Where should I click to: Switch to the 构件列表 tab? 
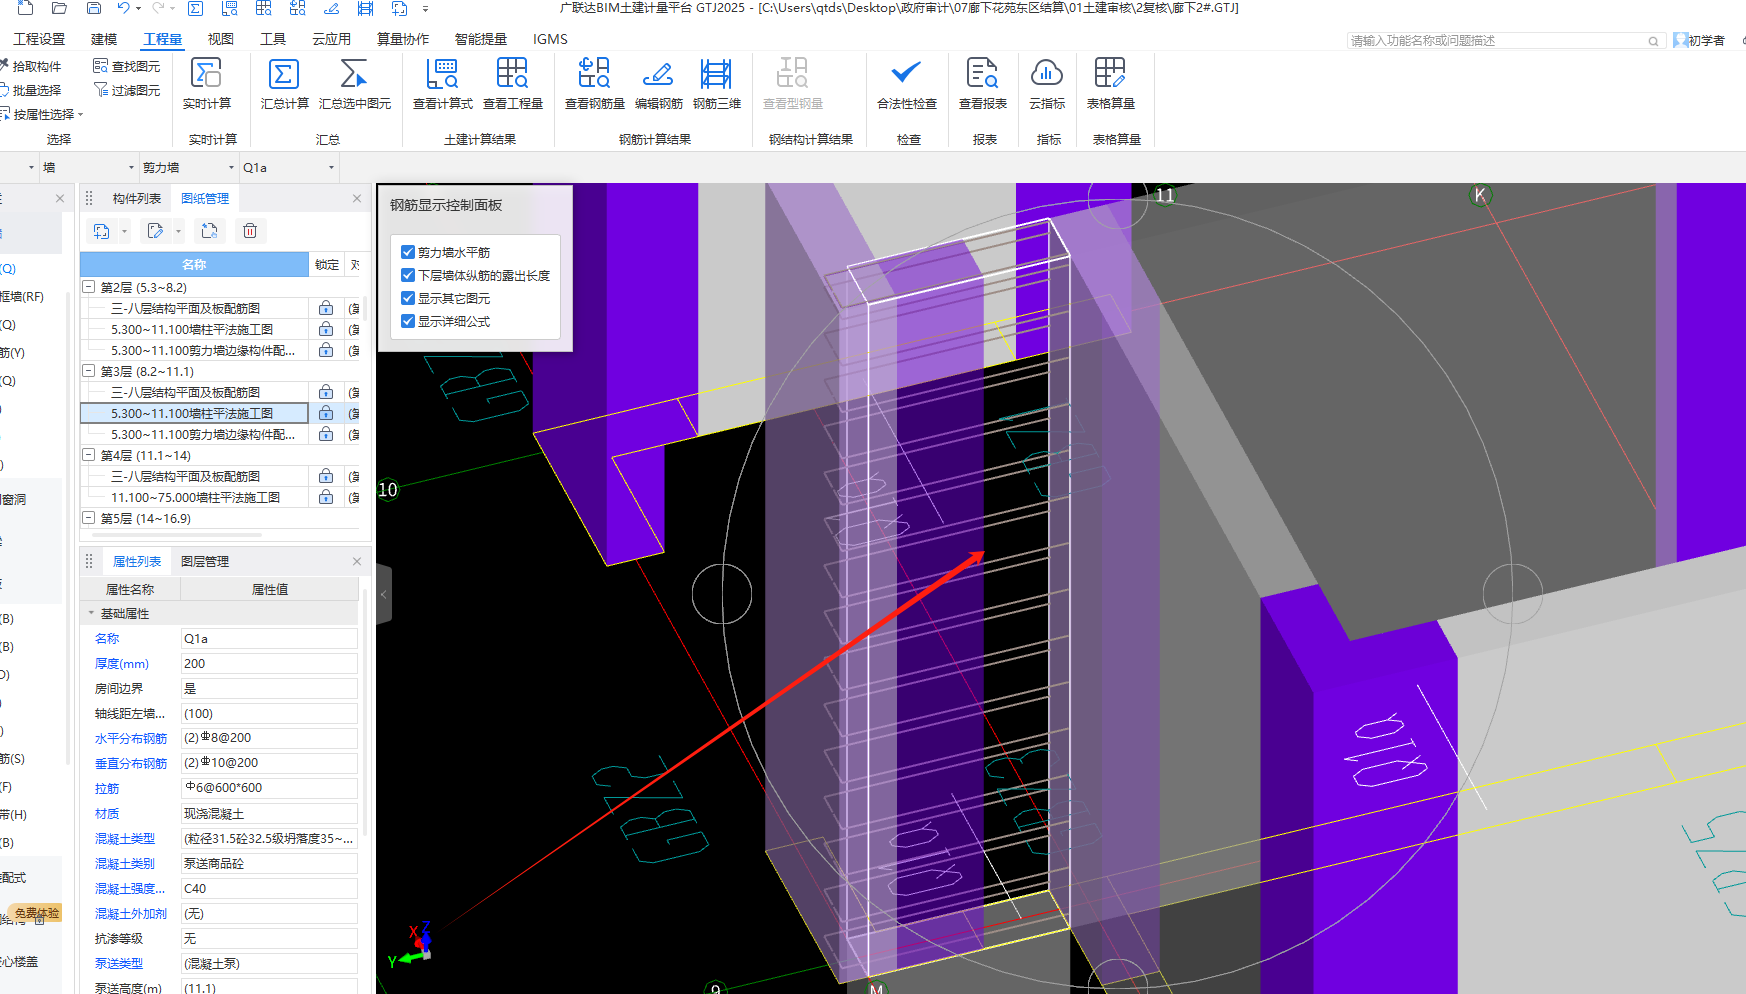[x=136, y=198]
